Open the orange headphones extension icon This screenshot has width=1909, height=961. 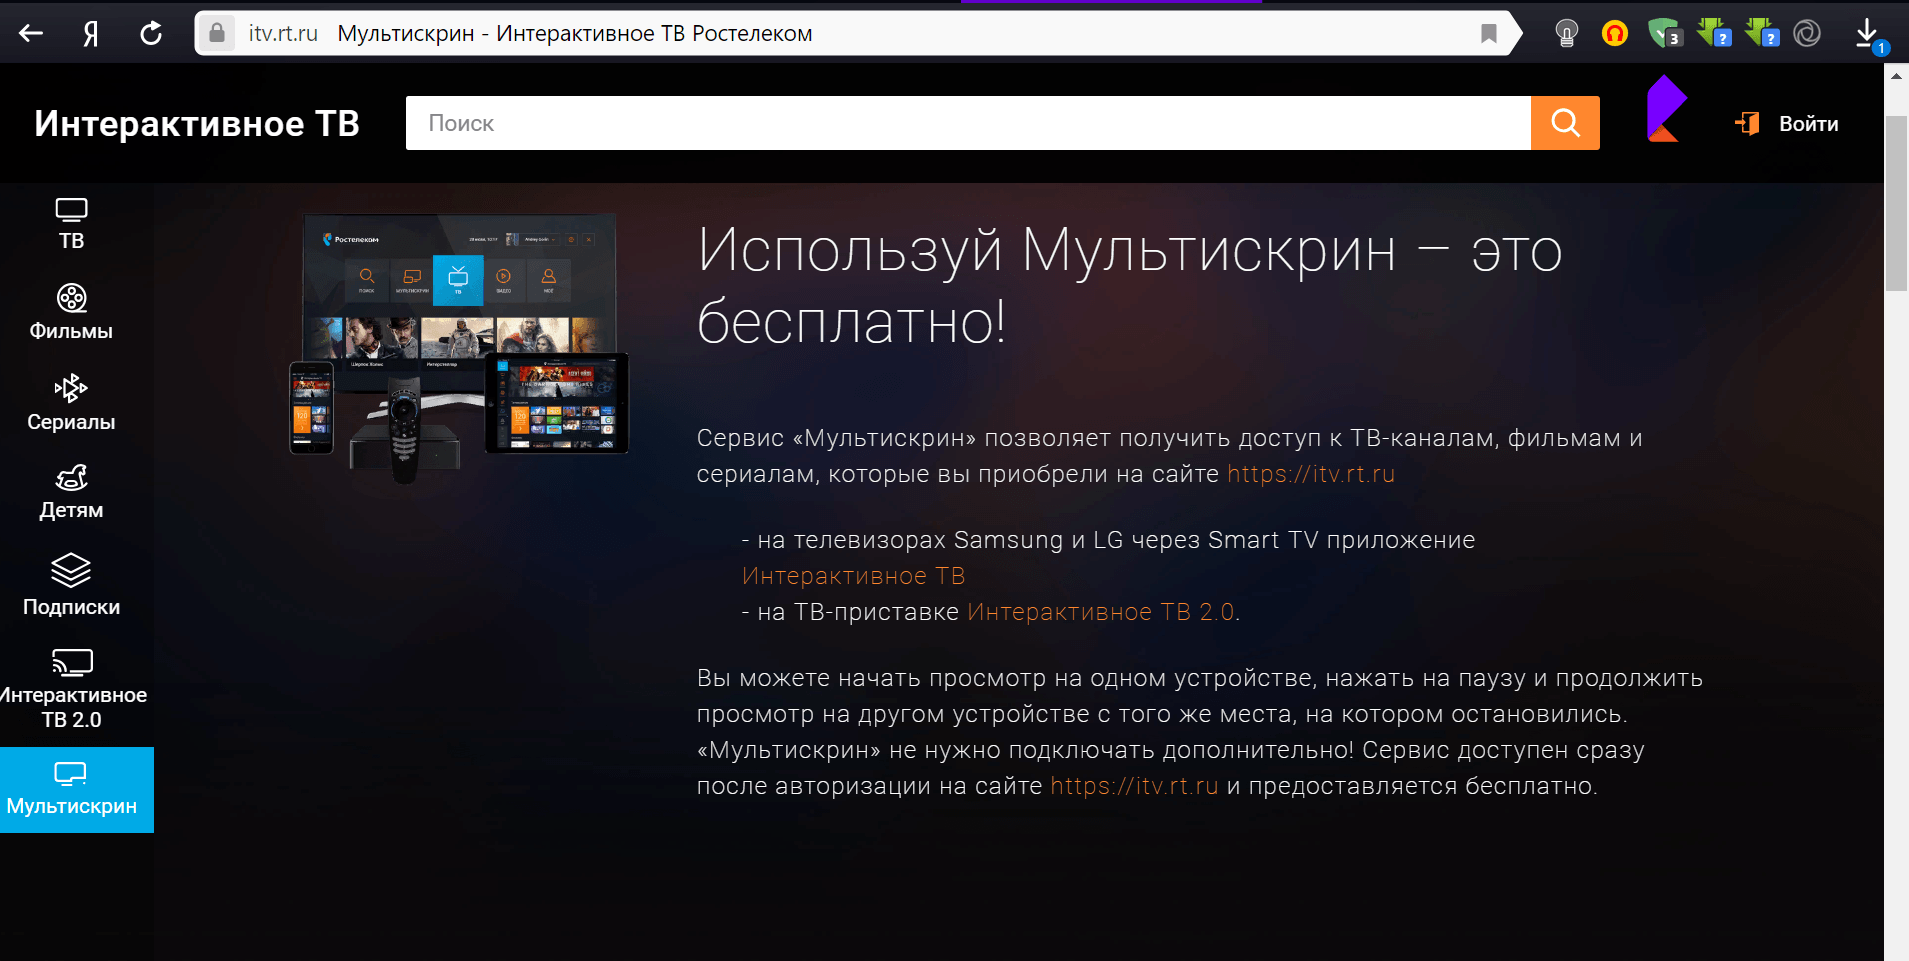[1614, 34]
